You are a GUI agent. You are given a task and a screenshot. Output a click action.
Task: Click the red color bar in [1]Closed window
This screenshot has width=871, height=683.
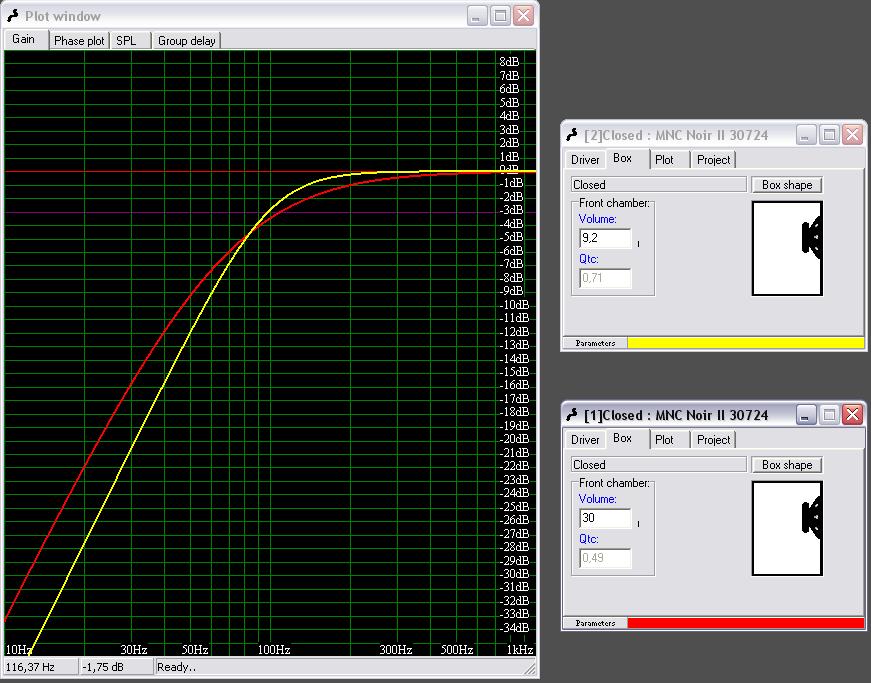[x=745, y=623]
